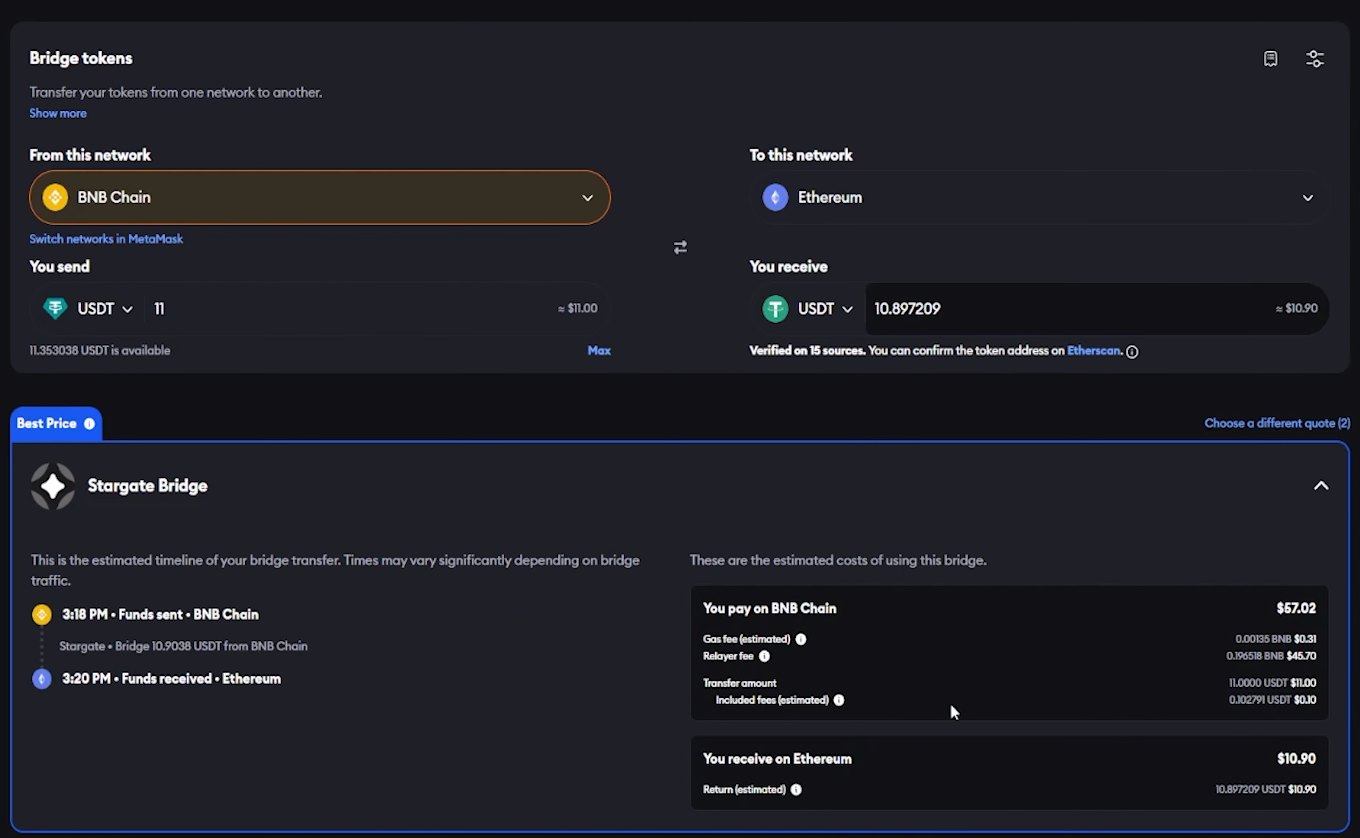Click the Gas fee estimated info icon
Image resolution: width=1360 pixels, height=838 pixels.
(802, 639)
